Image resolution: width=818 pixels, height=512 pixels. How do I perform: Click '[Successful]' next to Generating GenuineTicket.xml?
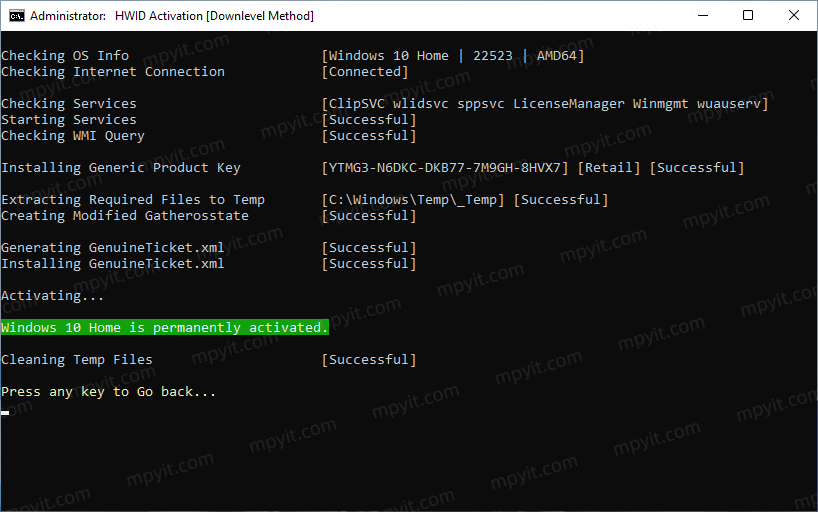coord(369,247)
